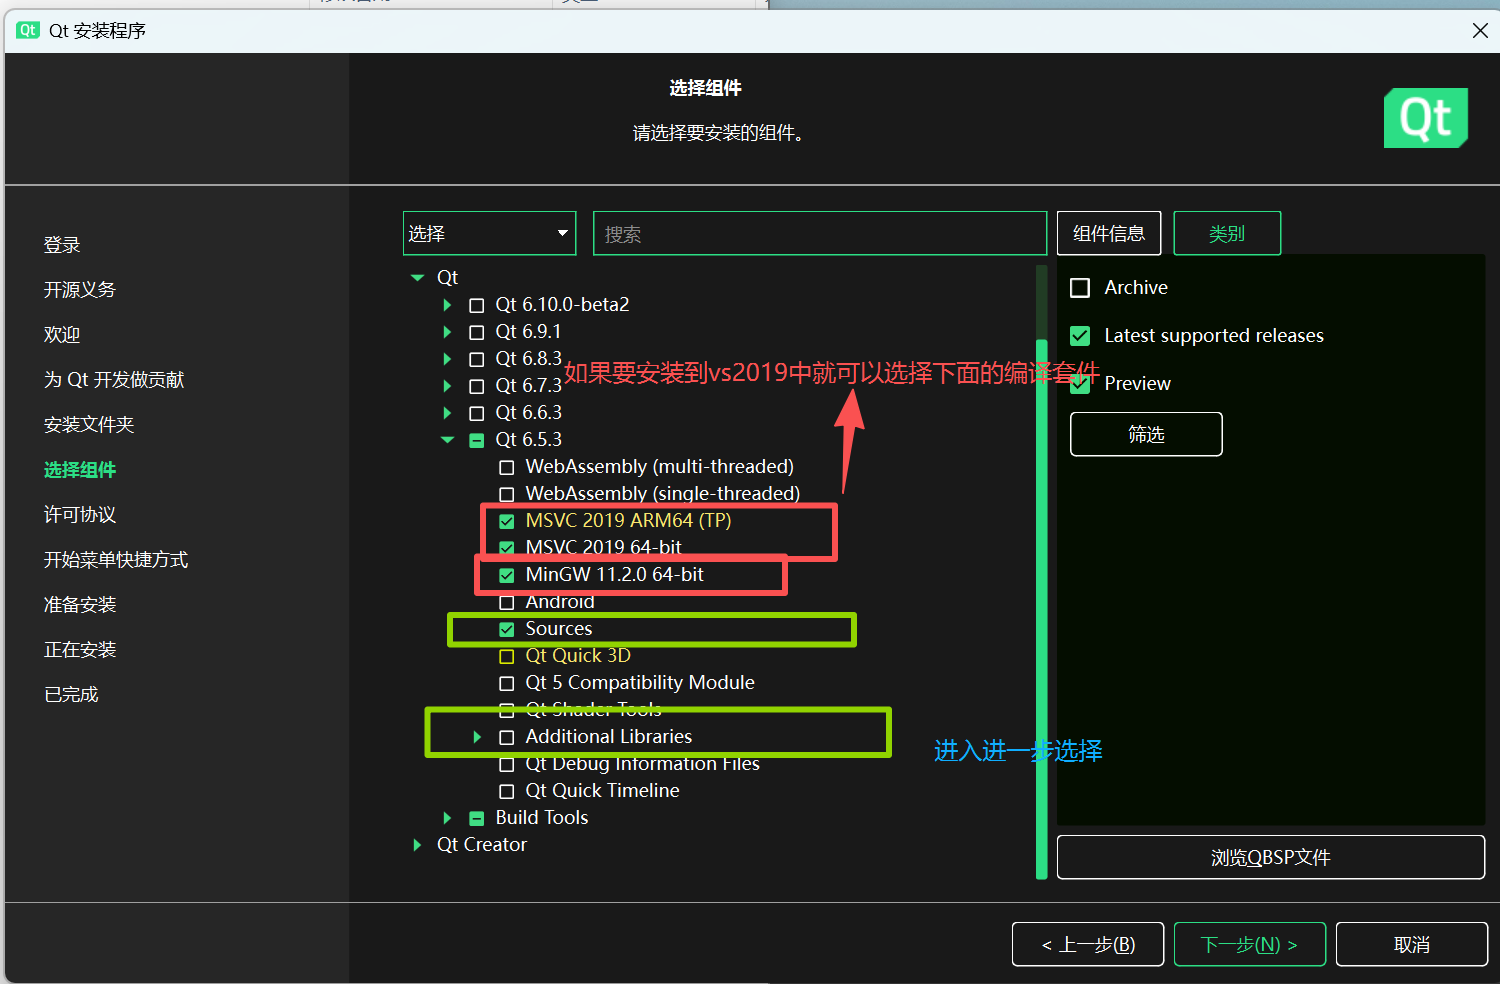This screenshot has height=984, width=1500.
Task: Uncheck the Preview filter checkbox
Action: pos(1080,384)
